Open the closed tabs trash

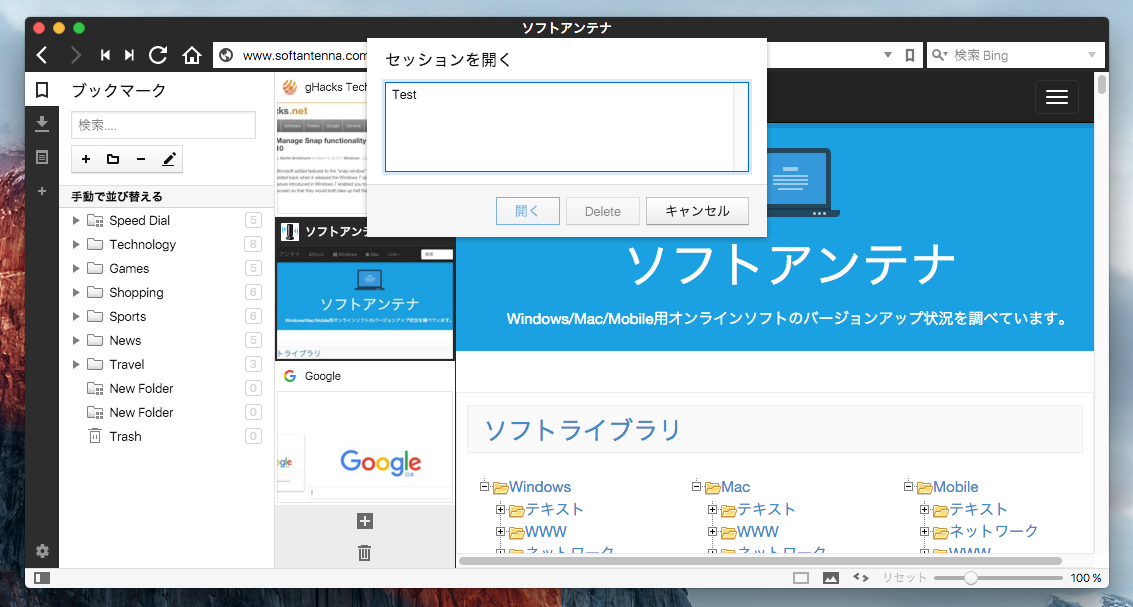coord(365,553)
